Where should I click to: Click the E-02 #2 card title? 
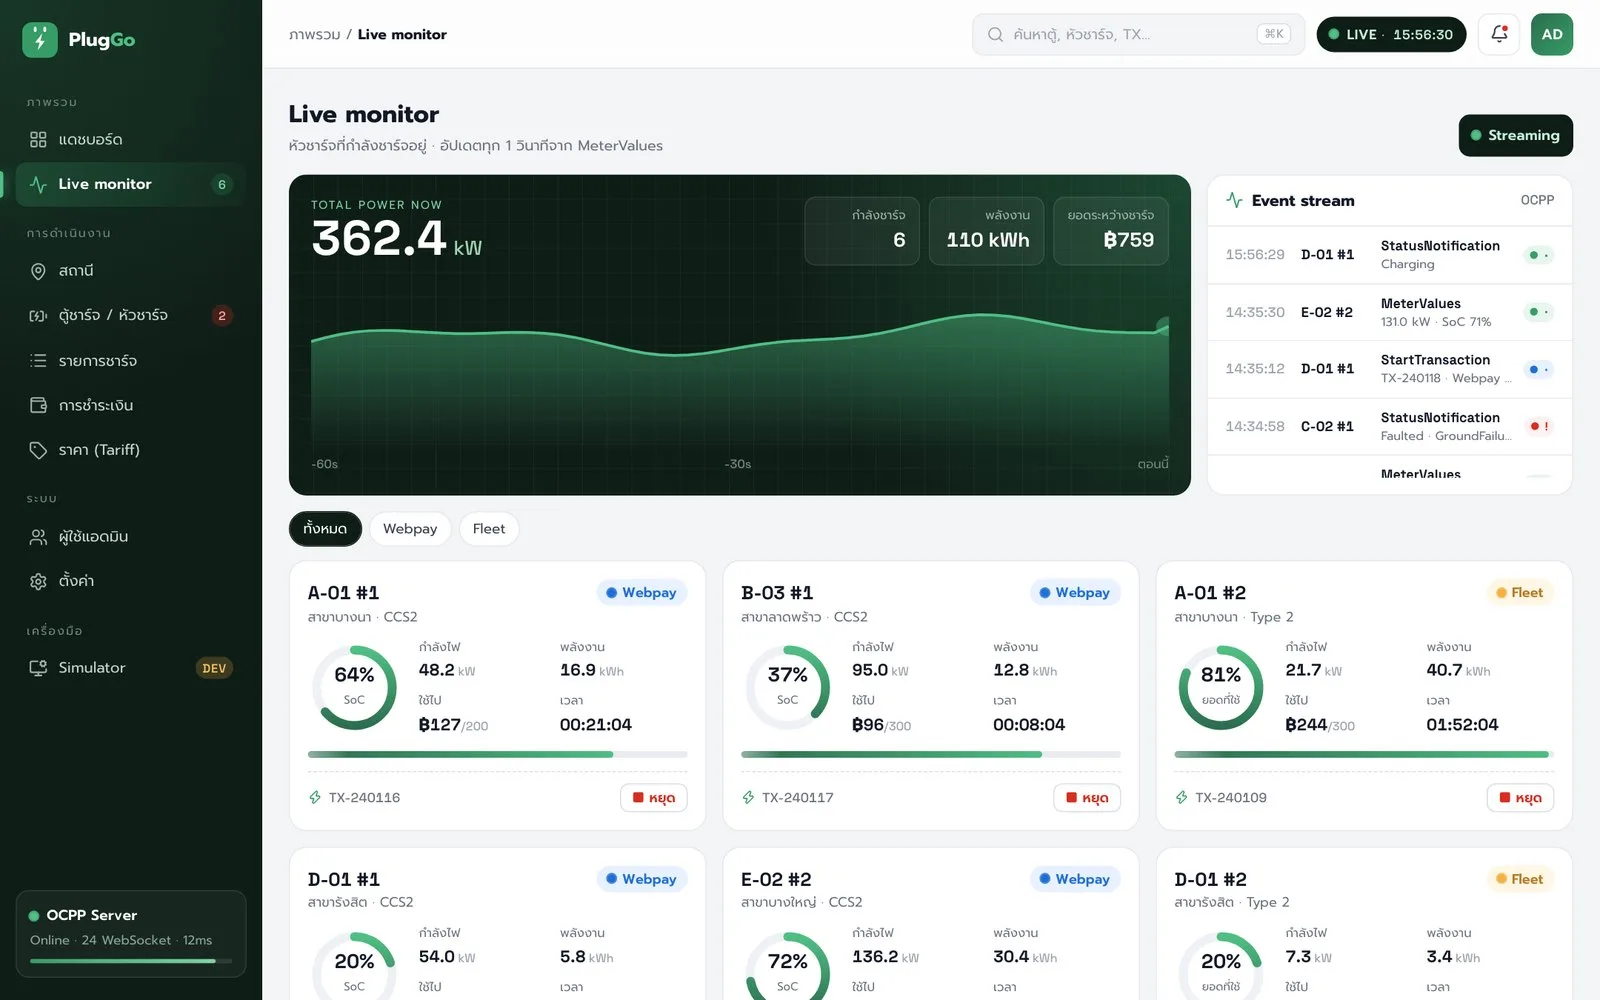tap(776, 880)
